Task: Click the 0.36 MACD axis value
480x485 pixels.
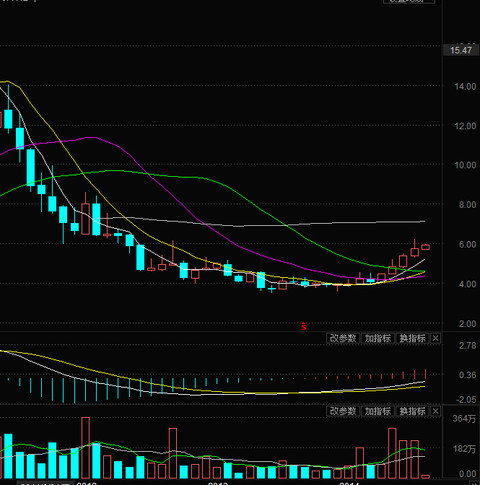Action: click(467, 375)
